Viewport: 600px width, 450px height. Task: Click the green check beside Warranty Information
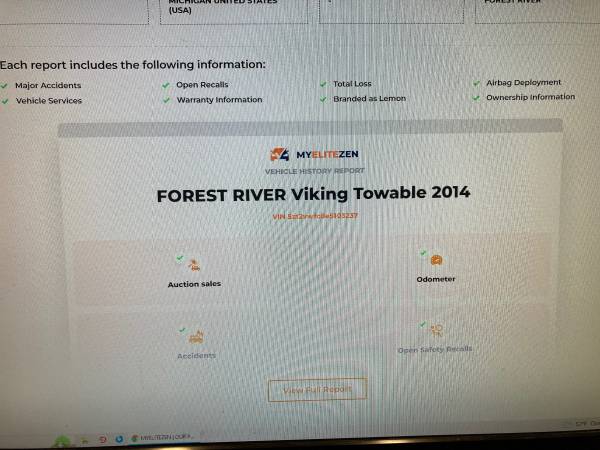(166, 100)
